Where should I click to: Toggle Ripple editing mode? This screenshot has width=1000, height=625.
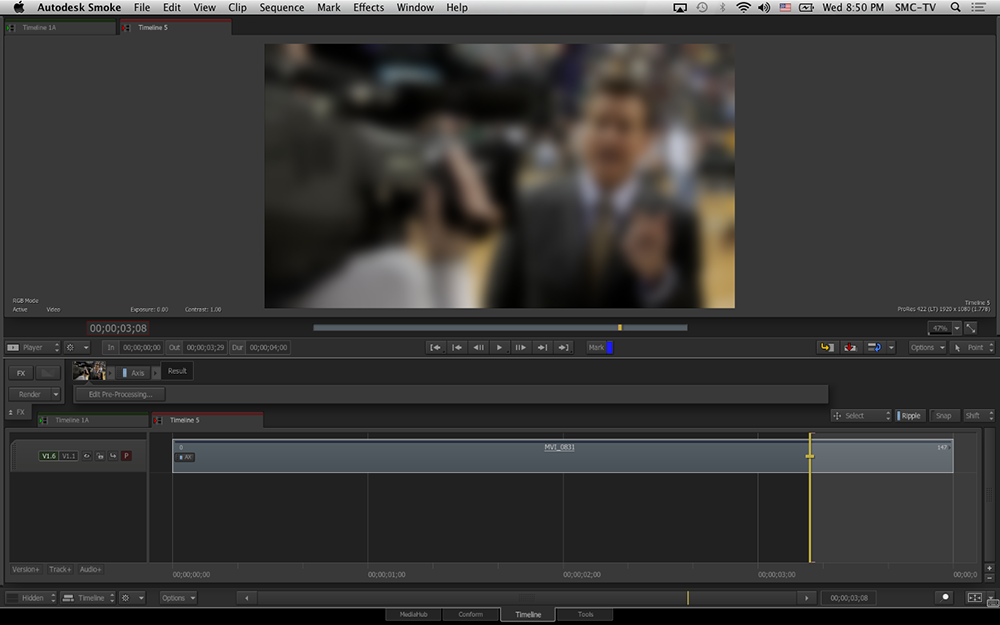[910, 415]
